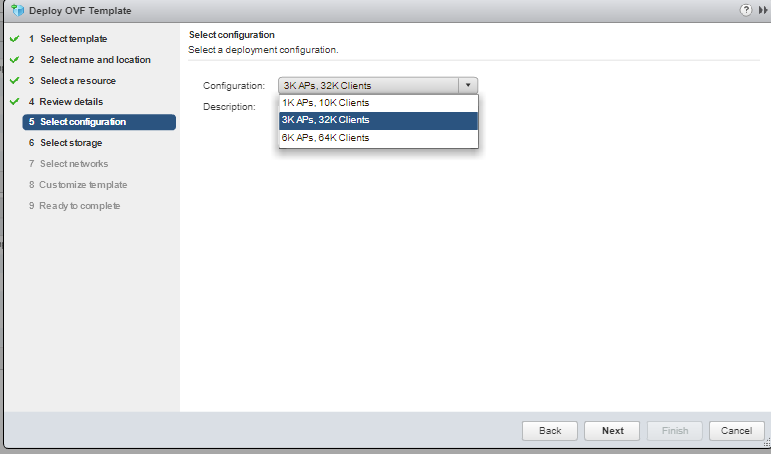The width and height of the screenshot is (771, 454).
Task: Click the greyed-out Finish button
Action: pyautogui.click(x=675, y=431)
